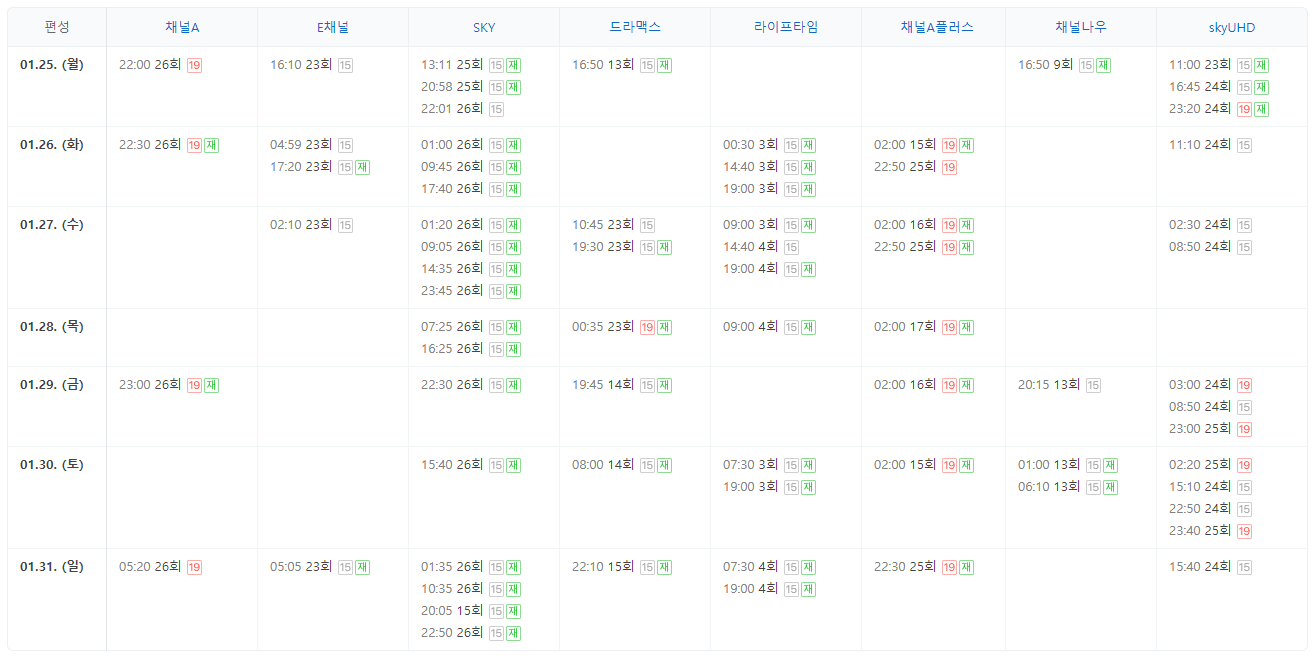Click the red 19 badge beside skyUHD 23:20 24회
The width and height of the screenshot is (1315, 660).
(x=1244, y=109)
